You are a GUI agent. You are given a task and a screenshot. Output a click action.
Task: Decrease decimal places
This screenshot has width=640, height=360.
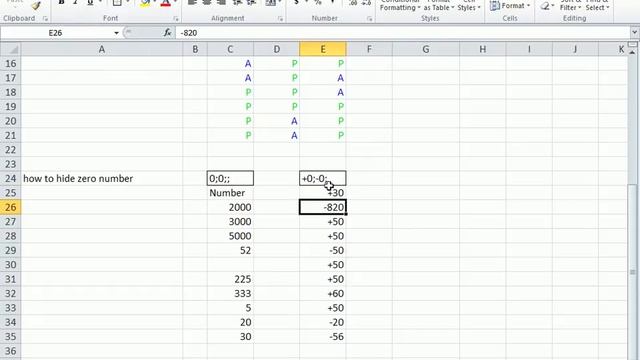coord(366,3)
